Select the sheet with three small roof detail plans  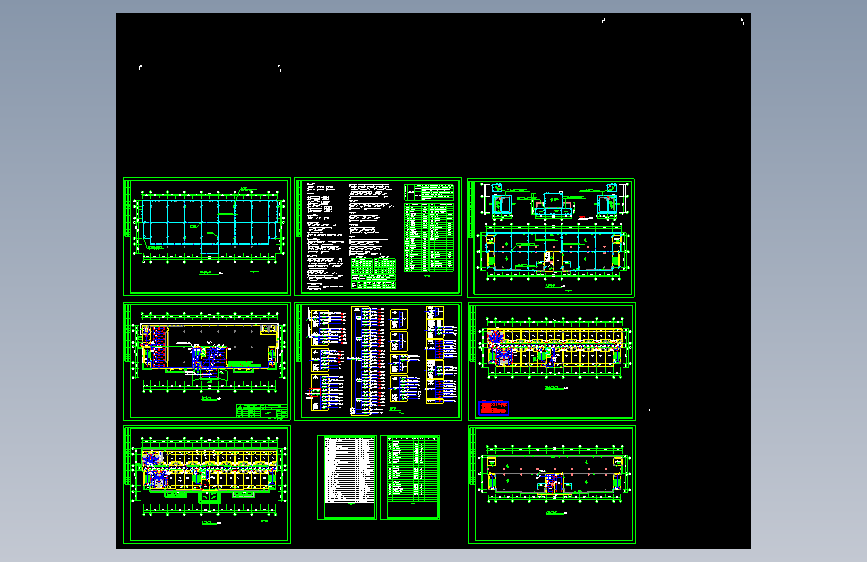click(x=551, y=237)
